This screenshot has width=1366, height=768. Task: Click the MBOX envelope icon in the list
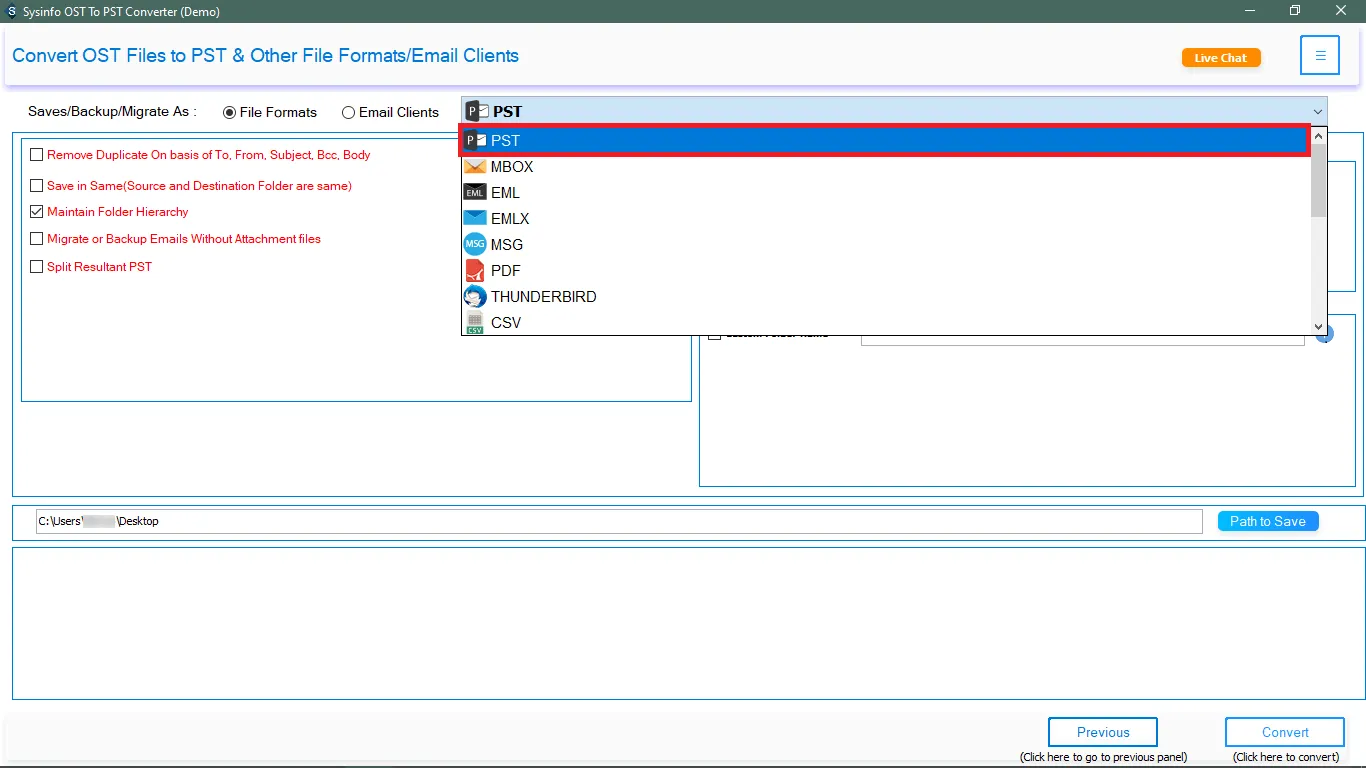(x=475, y=167)
